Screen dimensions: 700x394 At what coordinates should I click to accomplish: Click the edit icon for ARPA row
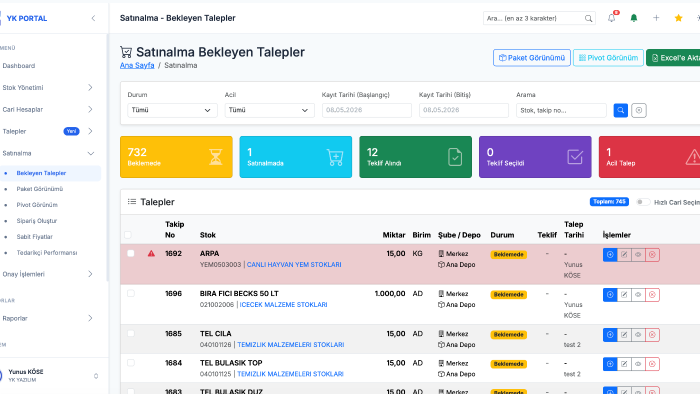point(624,255)
